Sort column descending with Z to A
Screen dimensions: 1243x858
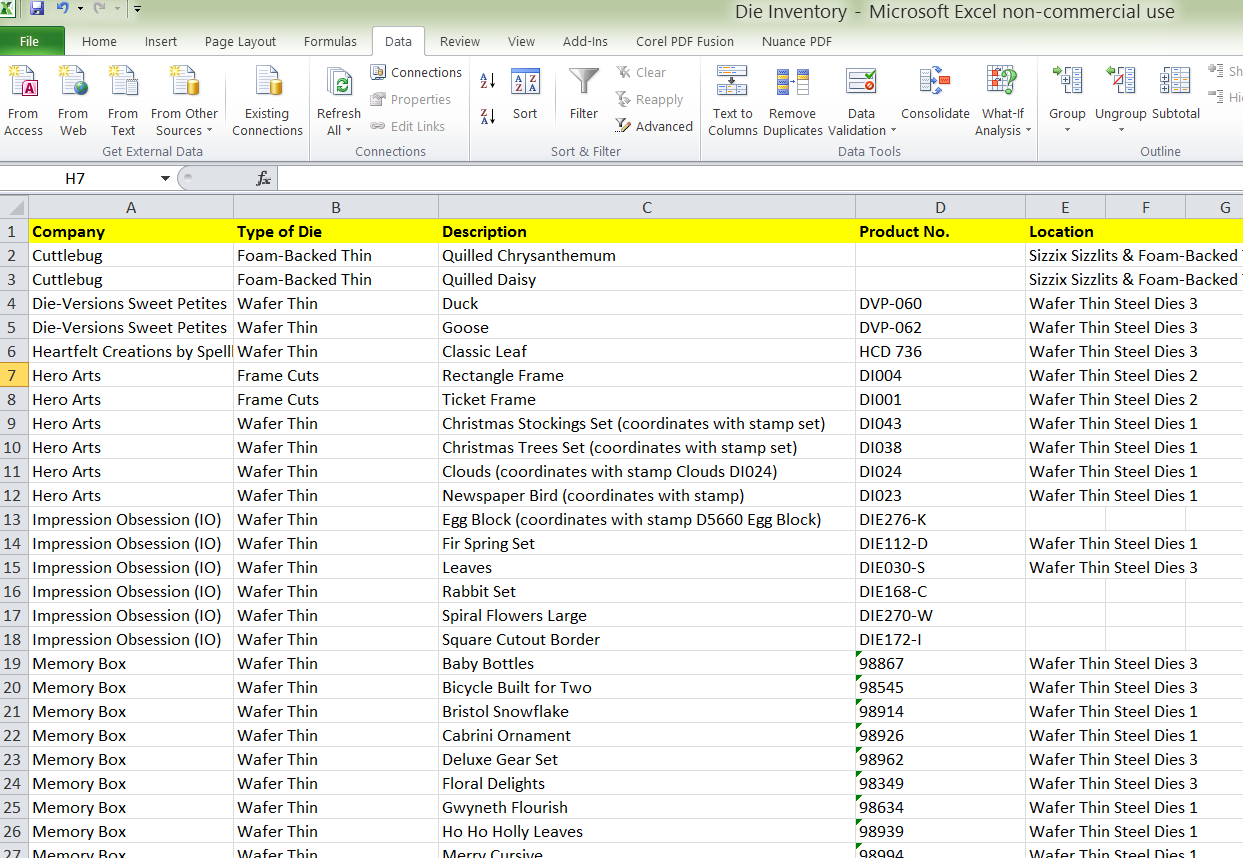coord(488,116)
